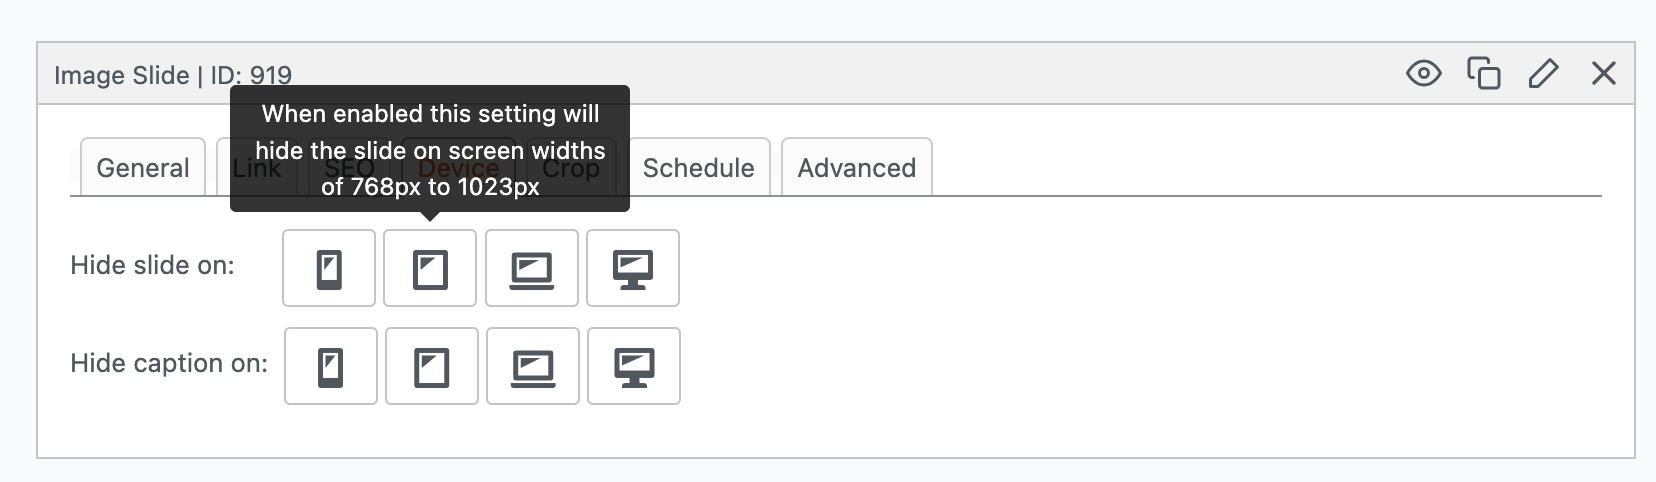Toggle hide caption on smartphone
Screen dimensions: 1656x482
(330, 366)
